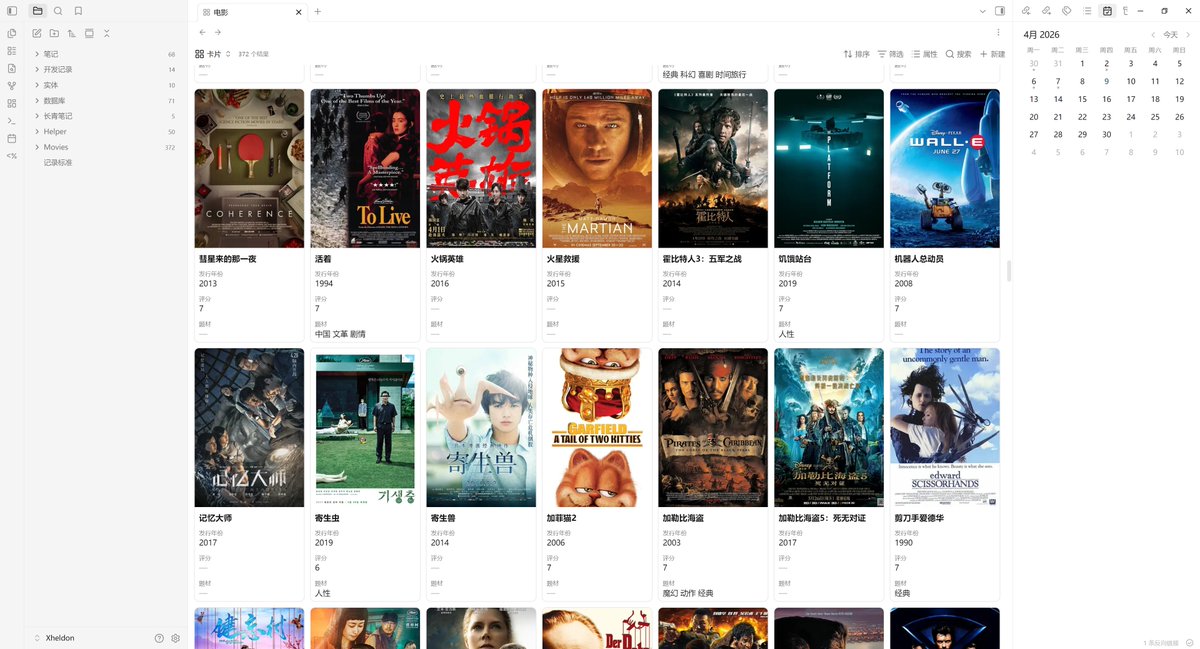Open command palette terminal ribbon icon

click(12, 120)
